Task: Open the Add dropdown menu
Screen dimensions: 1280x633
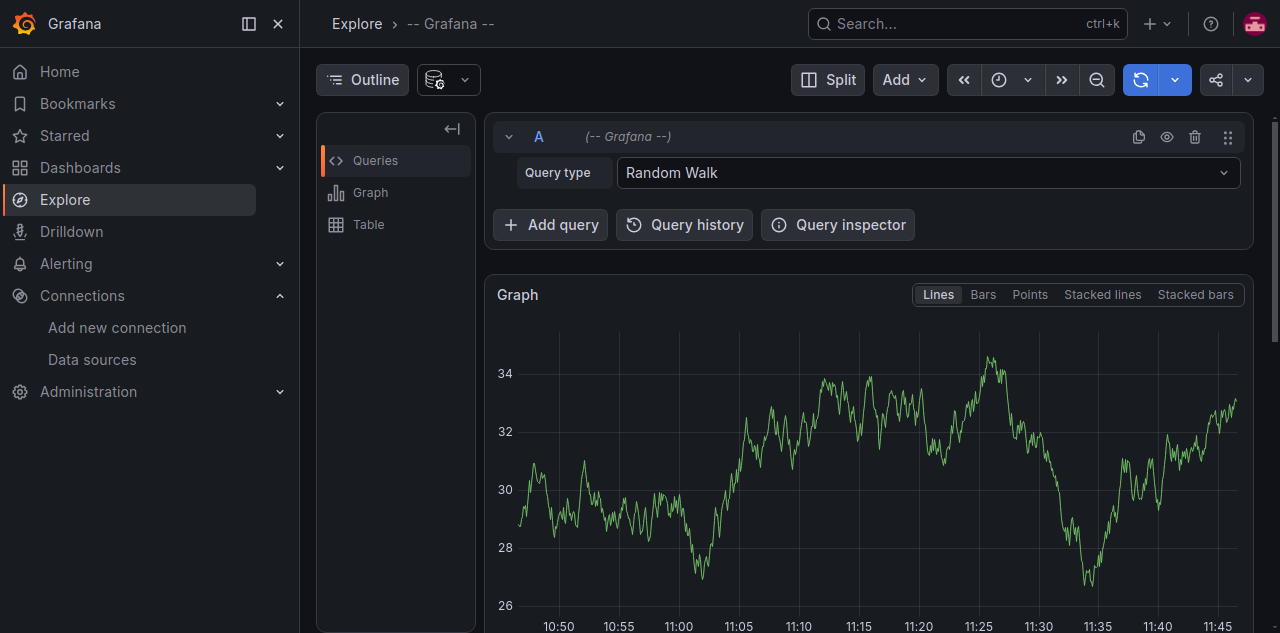Action: (x=905, y=80)
